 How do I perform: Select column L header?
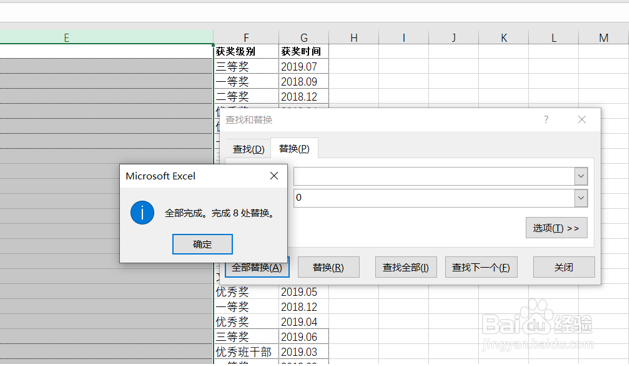point(554,37)
